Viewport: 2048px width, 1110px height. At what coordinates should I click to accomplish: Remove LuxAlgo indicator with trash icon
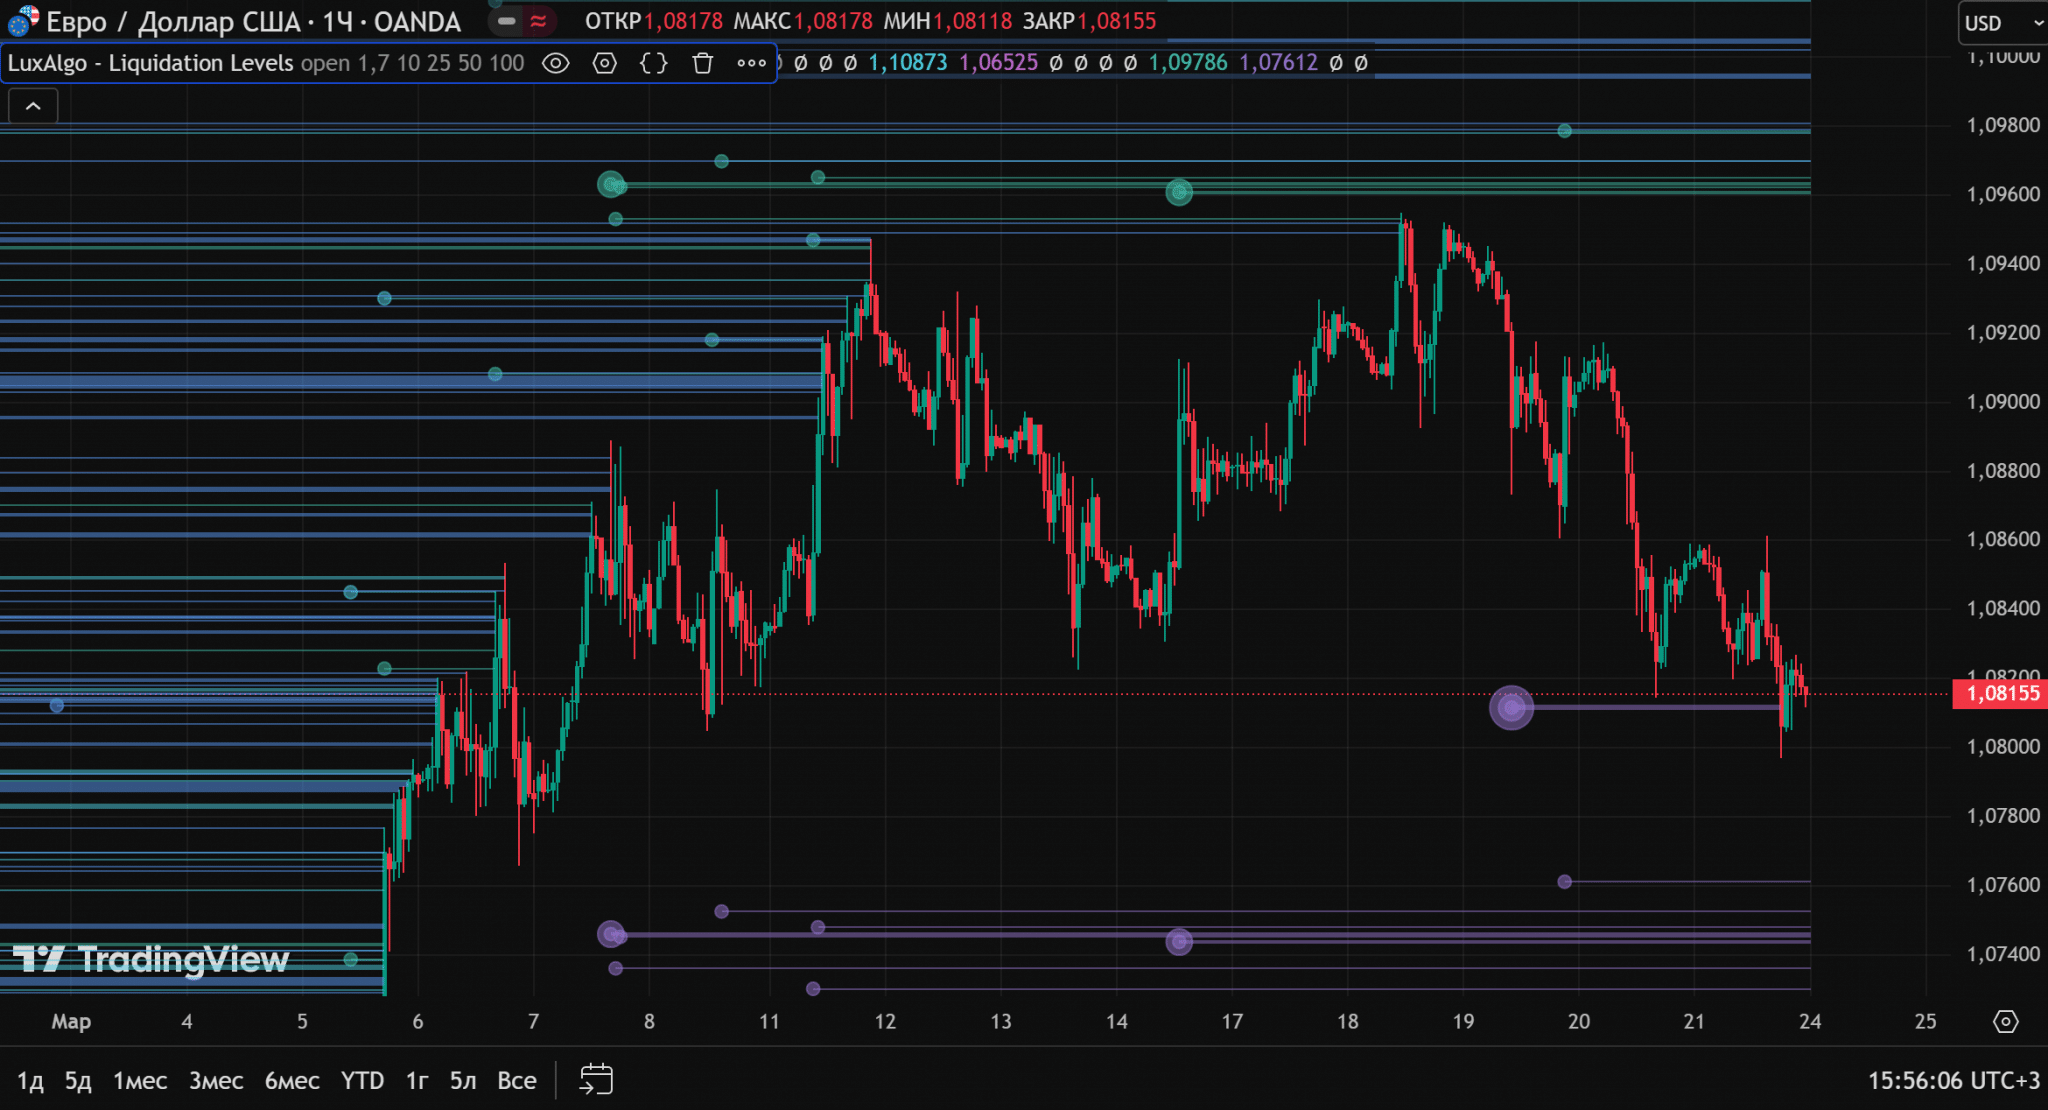click(x=703, y=63)
